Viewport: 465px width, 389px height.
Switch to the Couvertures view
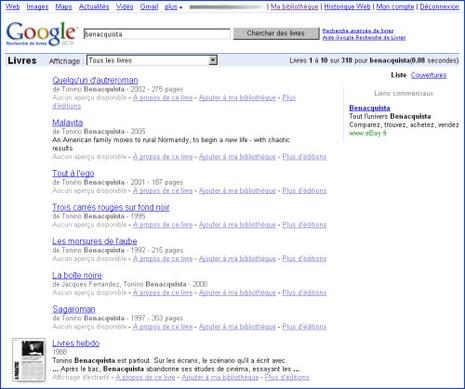pos(428,75)
